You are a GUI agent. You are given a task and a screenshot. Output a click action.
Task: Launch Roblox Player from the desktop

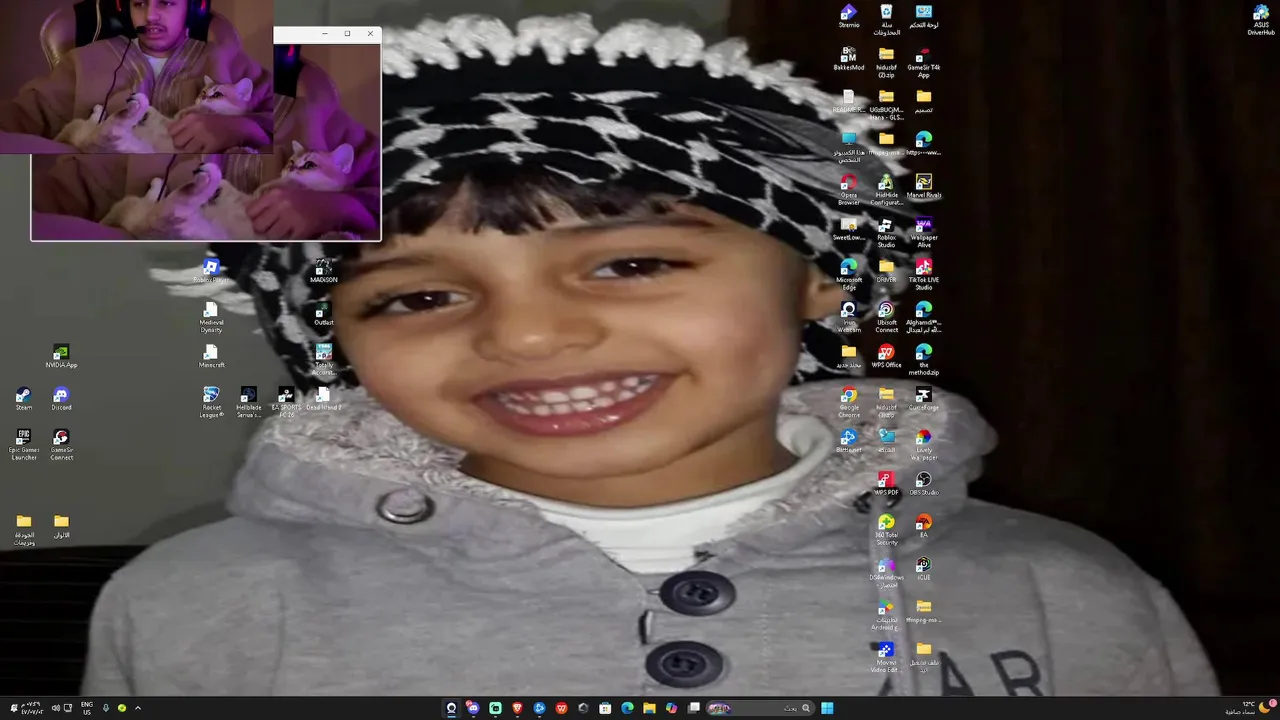(x=210, y=271)
